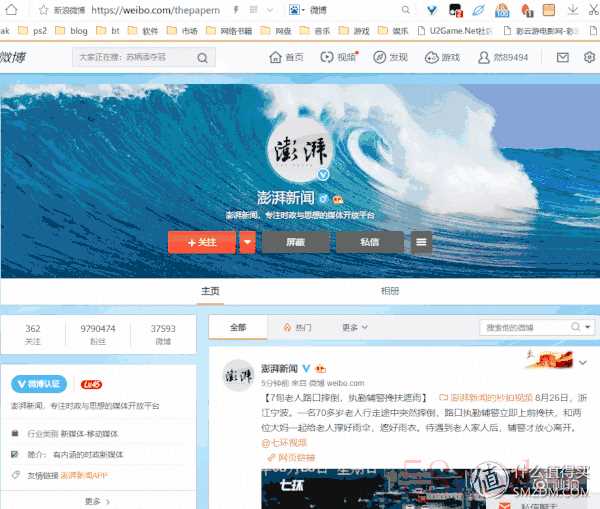Open the hamburger more-options button
600x509 pixels.
[421, 242]
